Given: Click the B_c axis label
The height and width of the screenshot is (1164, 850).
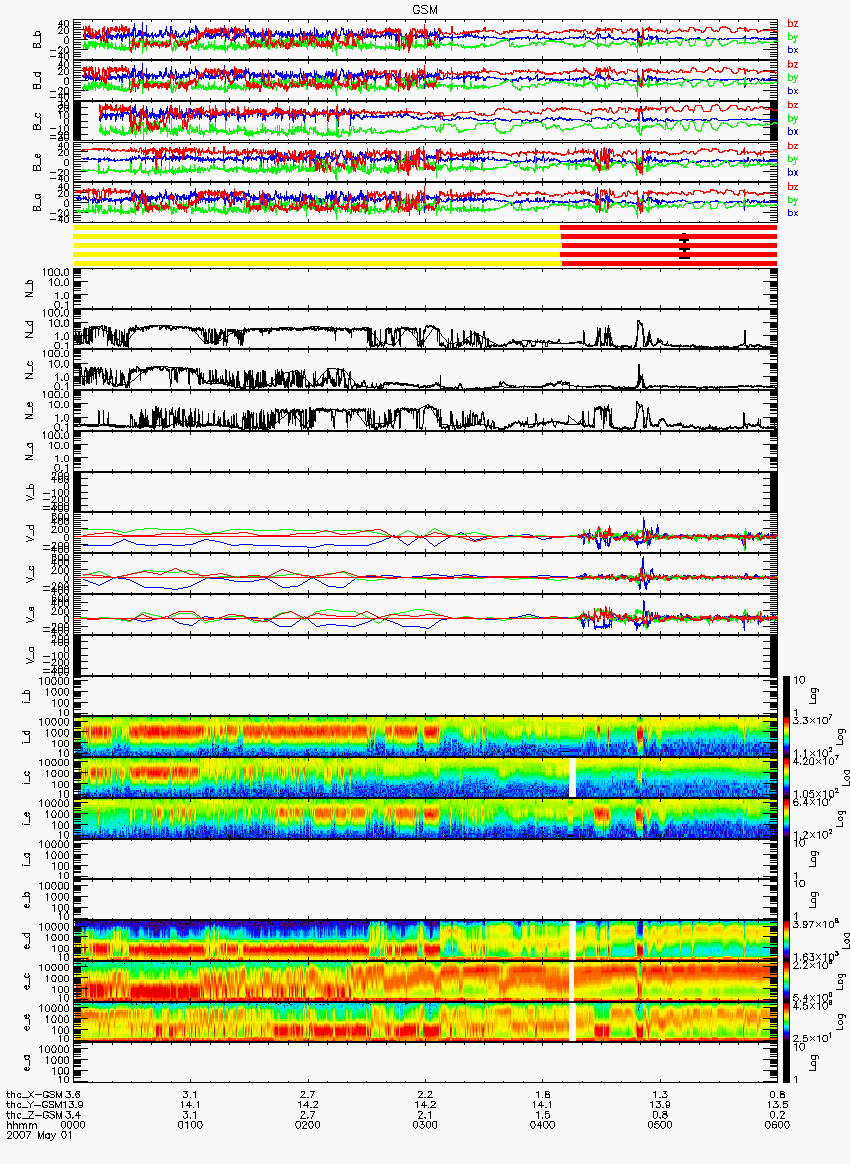Looking at the screenshot, I should pos(38,122).
